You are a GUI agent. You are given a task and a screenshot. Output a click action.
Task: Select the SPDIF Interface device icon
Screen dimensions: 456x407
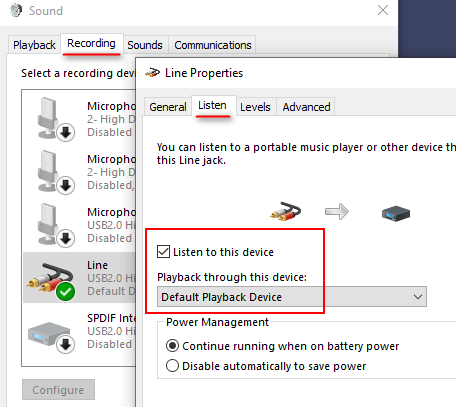(x=52, y=337)
